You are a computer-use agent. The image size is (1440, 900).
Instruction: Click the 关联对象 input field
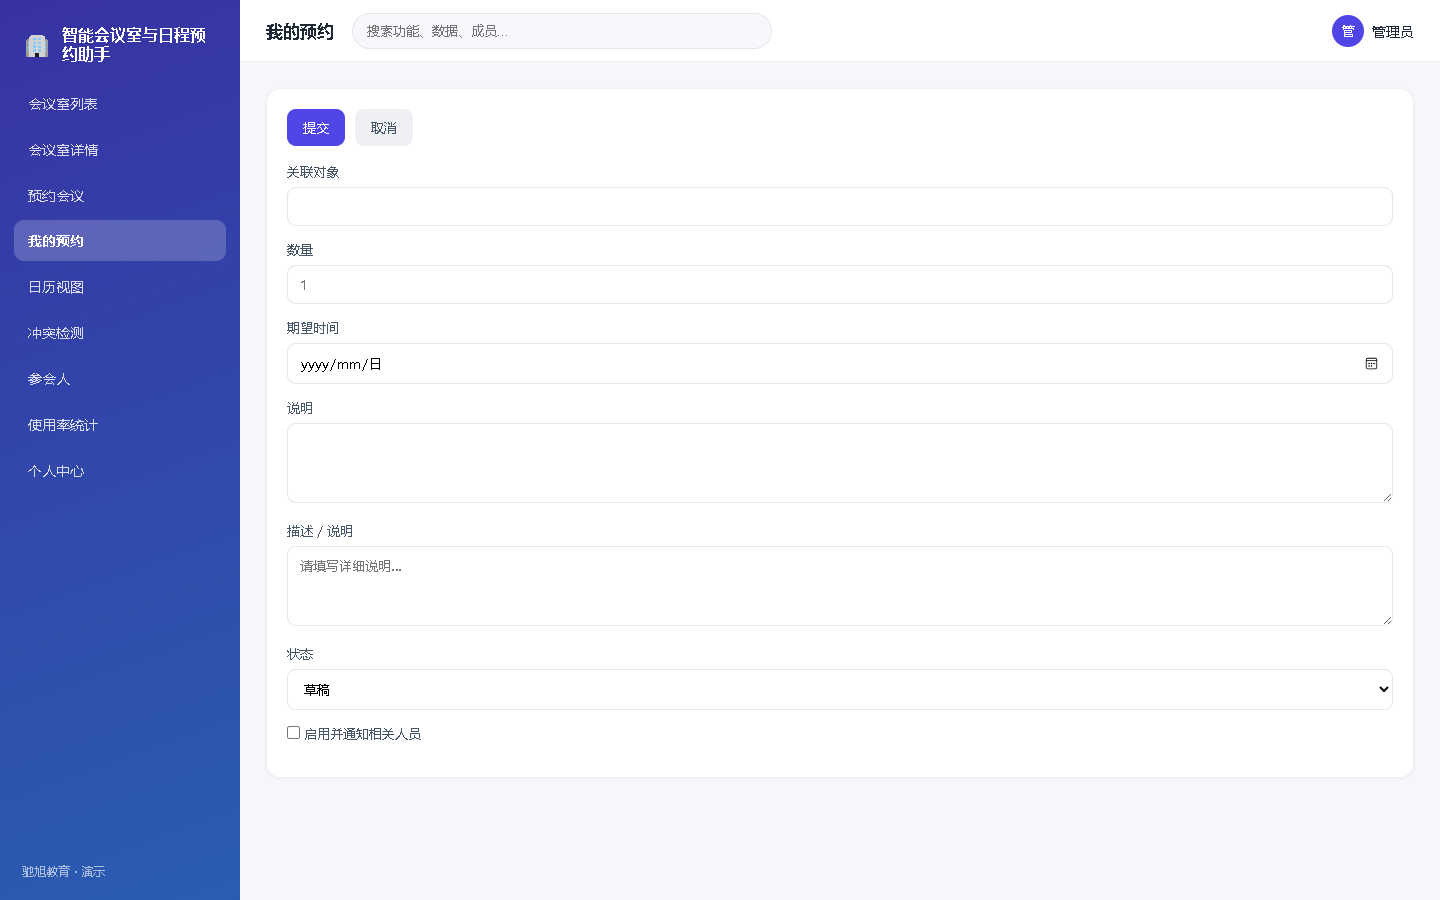point(839,207)
